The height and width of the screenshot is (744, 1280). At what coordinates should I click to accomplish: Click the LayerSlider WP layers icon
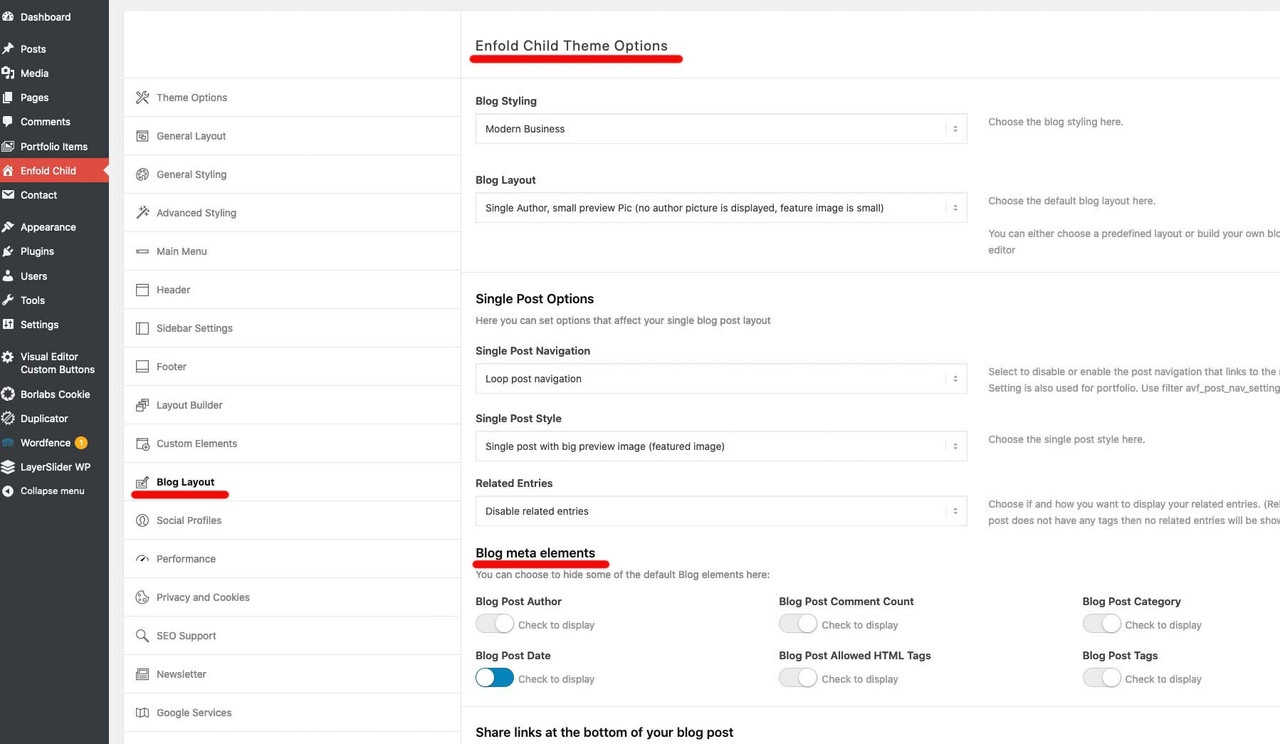8,467
